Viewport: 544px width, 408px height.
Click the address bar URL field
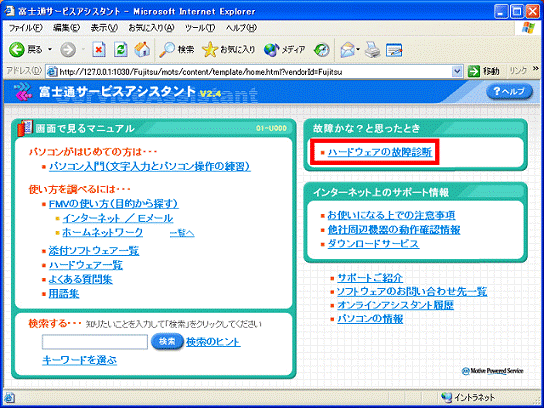pyautogui.click(x=255, y=72)
